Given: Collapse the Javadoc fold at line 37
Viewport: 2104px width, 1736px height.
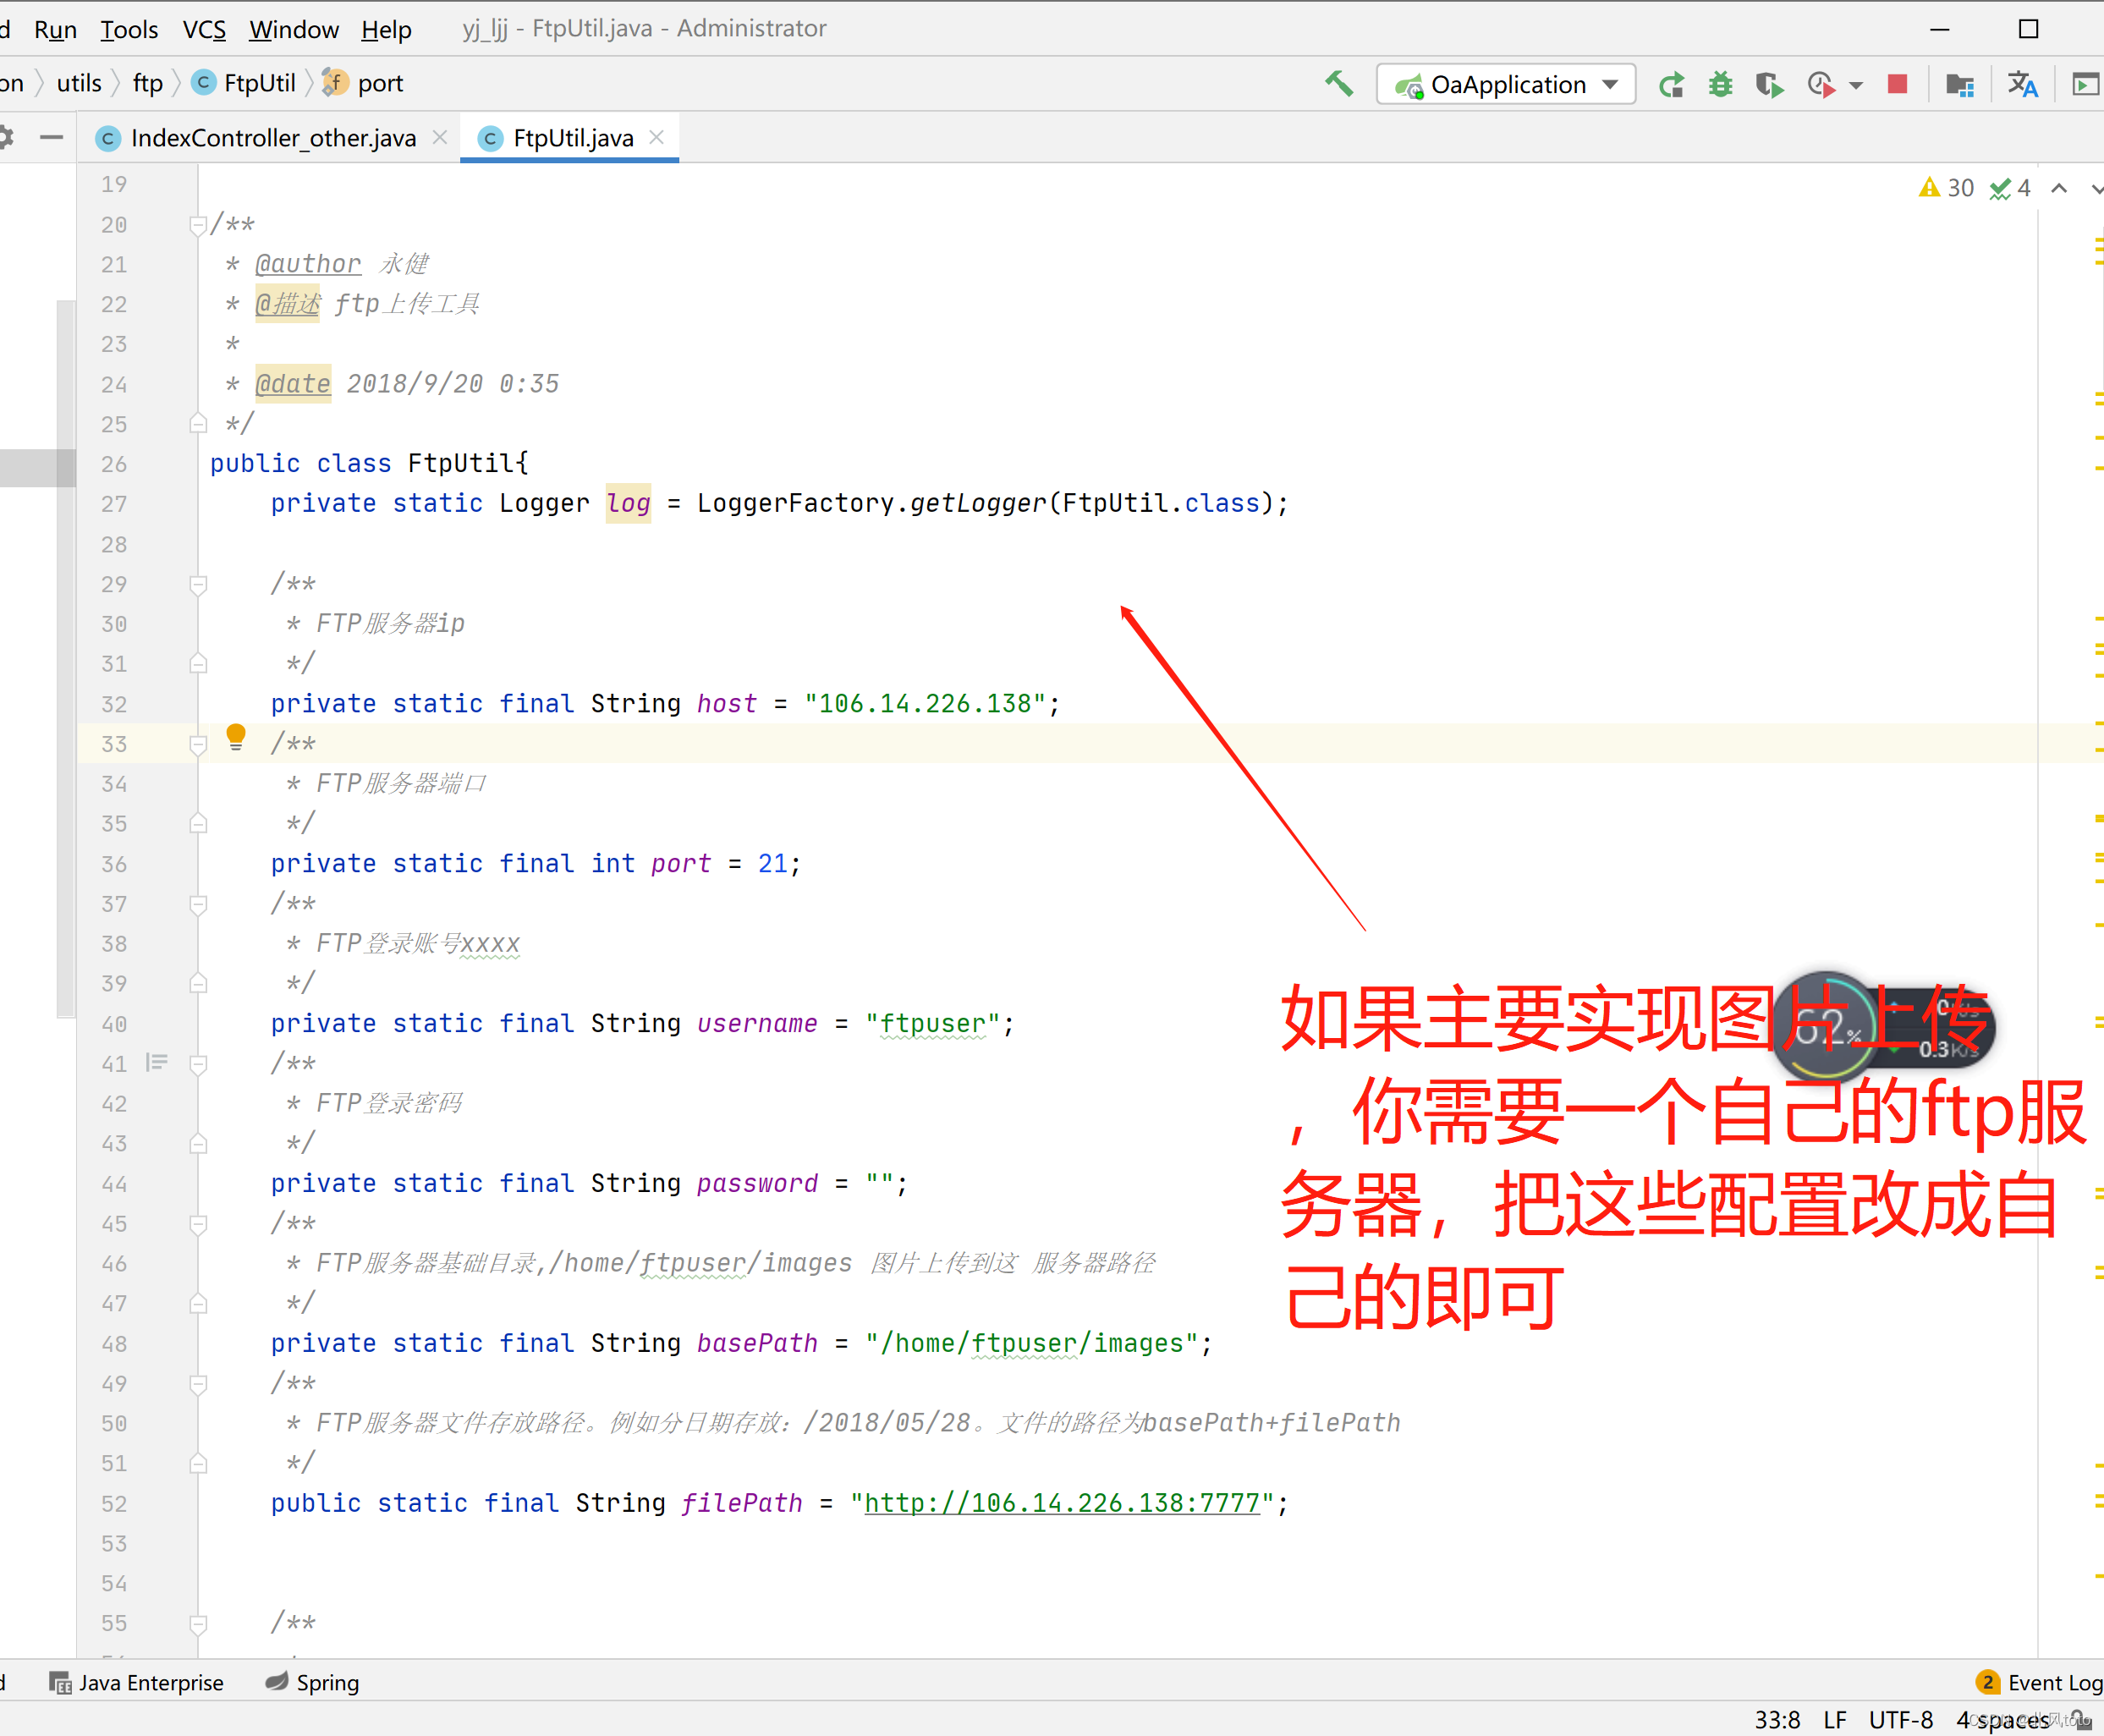Looking at the screenshot, I should [x=198, y=905].
